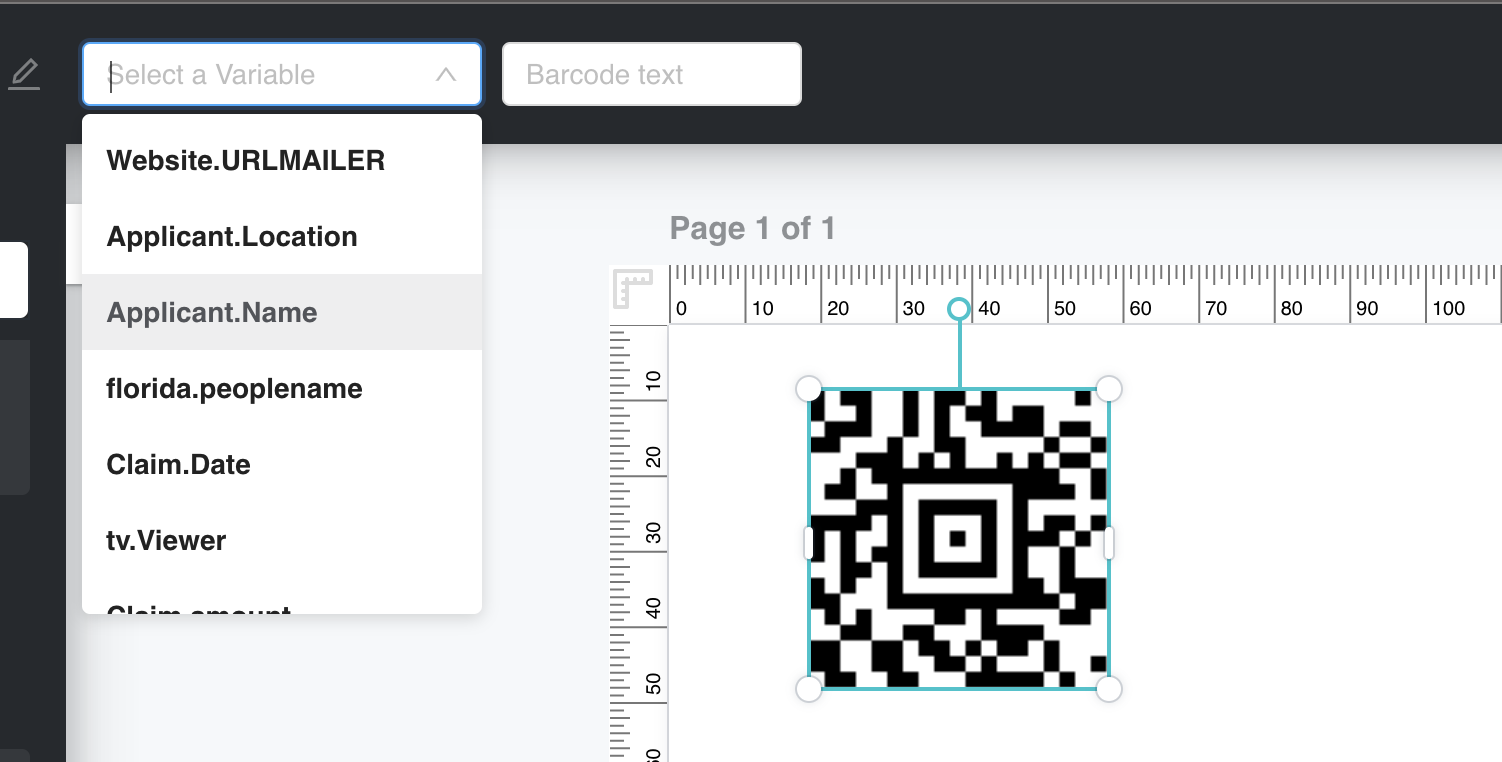Select the tv.Viewer variable option

click(x=167, y=541)
